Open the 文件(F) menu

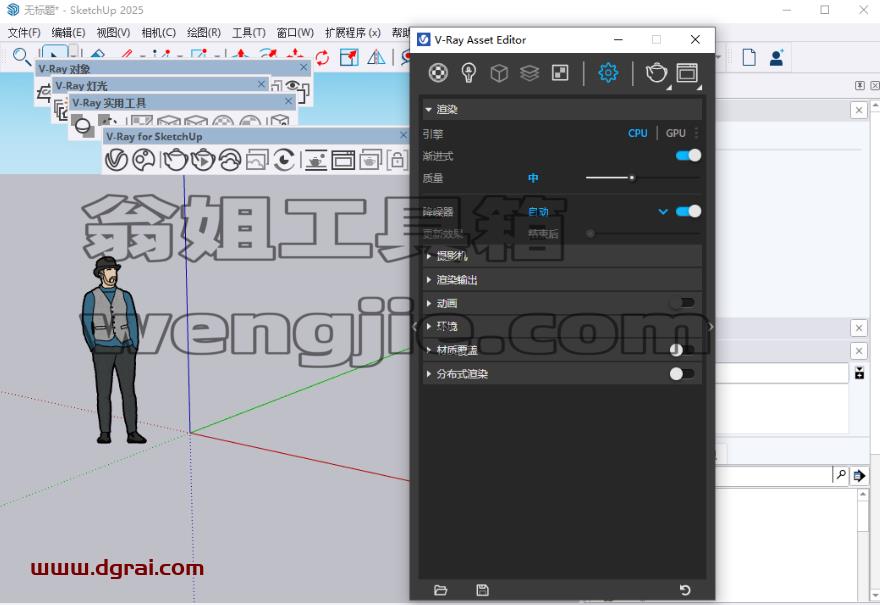24,33
